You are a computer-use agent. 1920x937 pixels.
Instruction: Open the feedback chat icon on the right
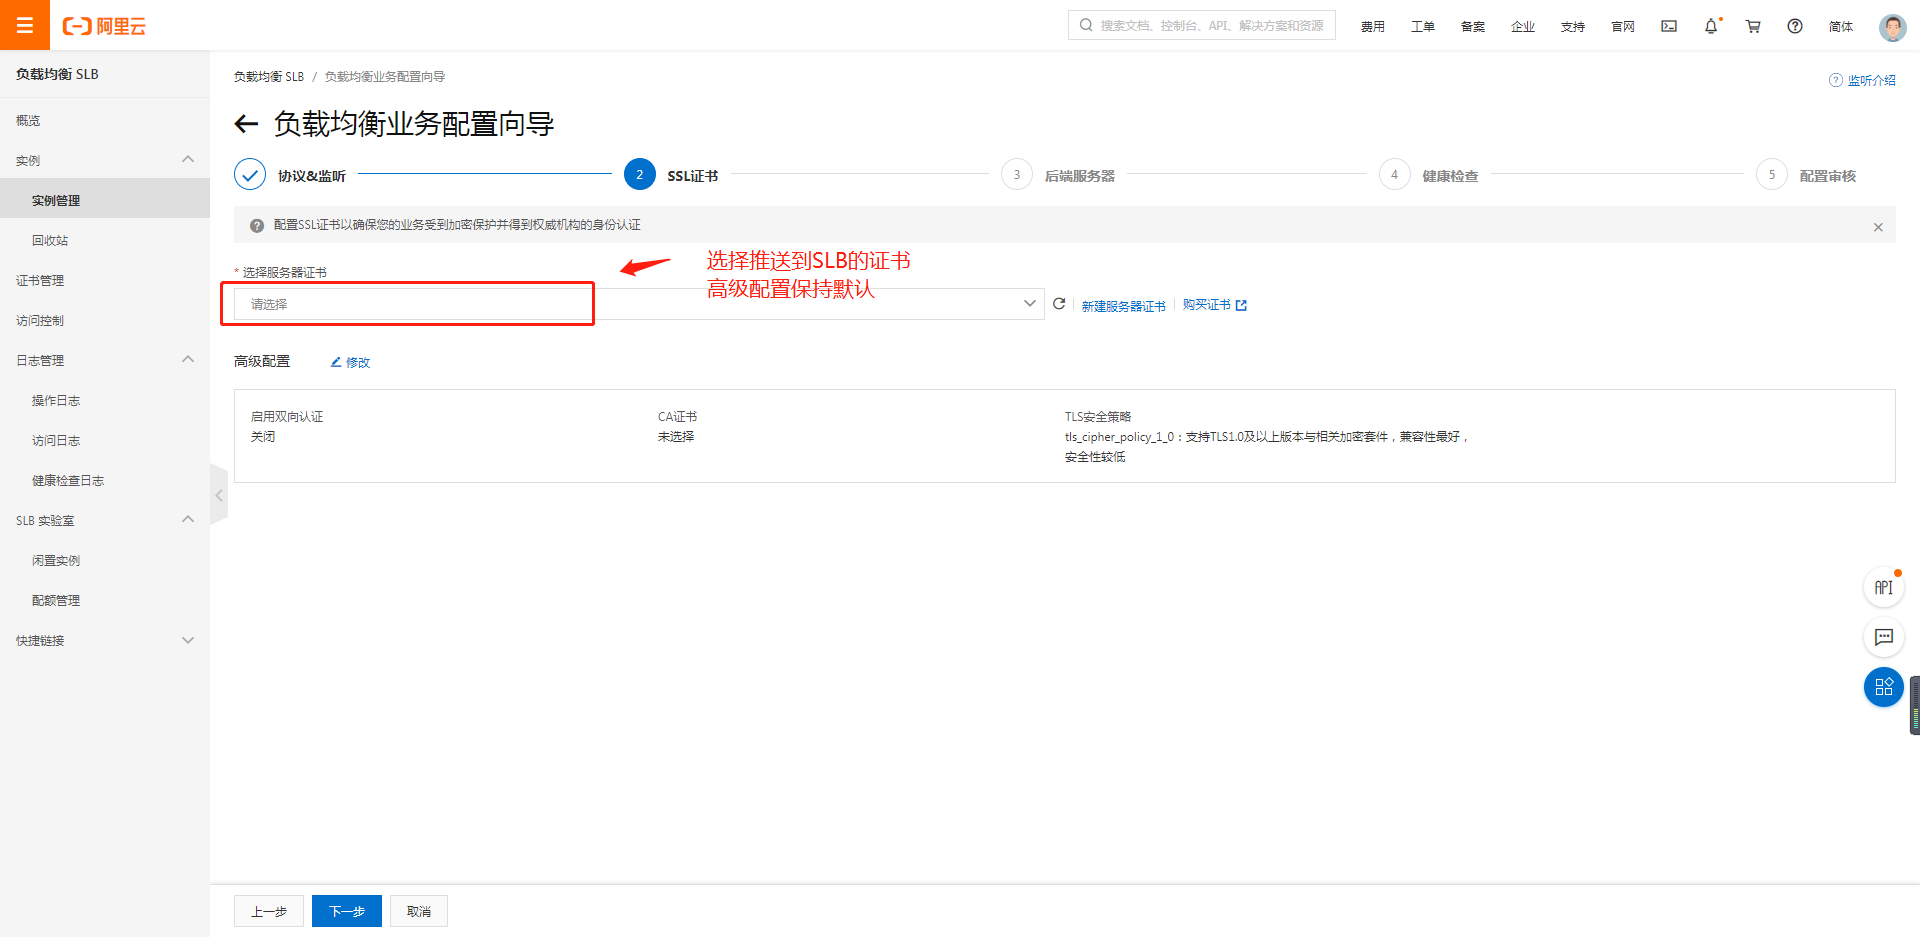coord(1883,637)
